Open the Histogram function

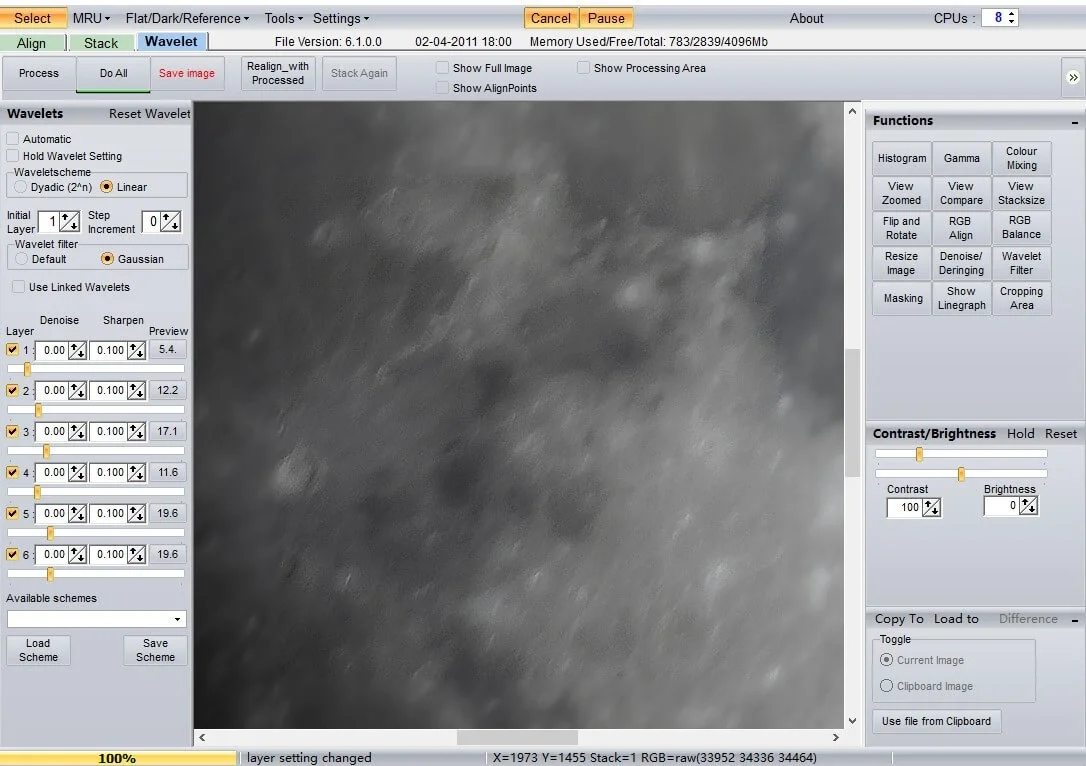(x=902, y=158)
